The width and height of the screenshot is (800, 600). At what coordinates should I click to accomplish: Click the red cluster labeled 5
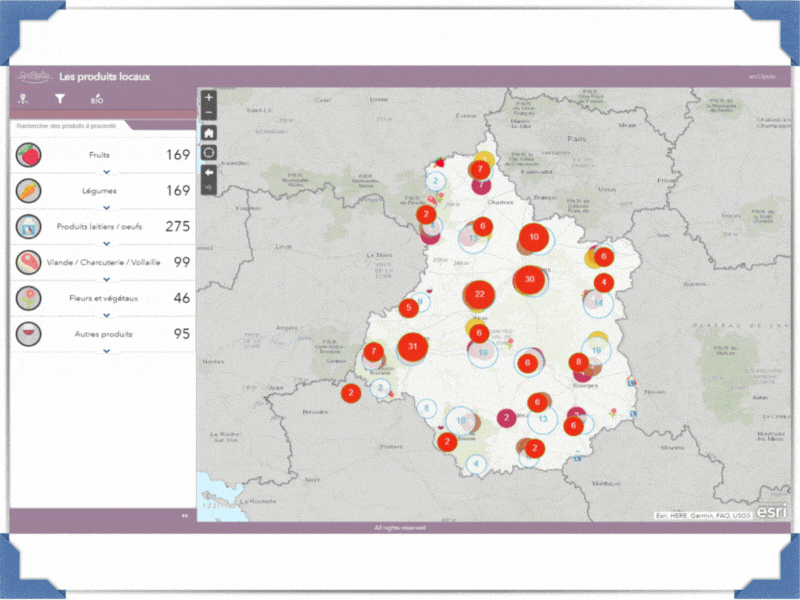click(x=409, y=308)
